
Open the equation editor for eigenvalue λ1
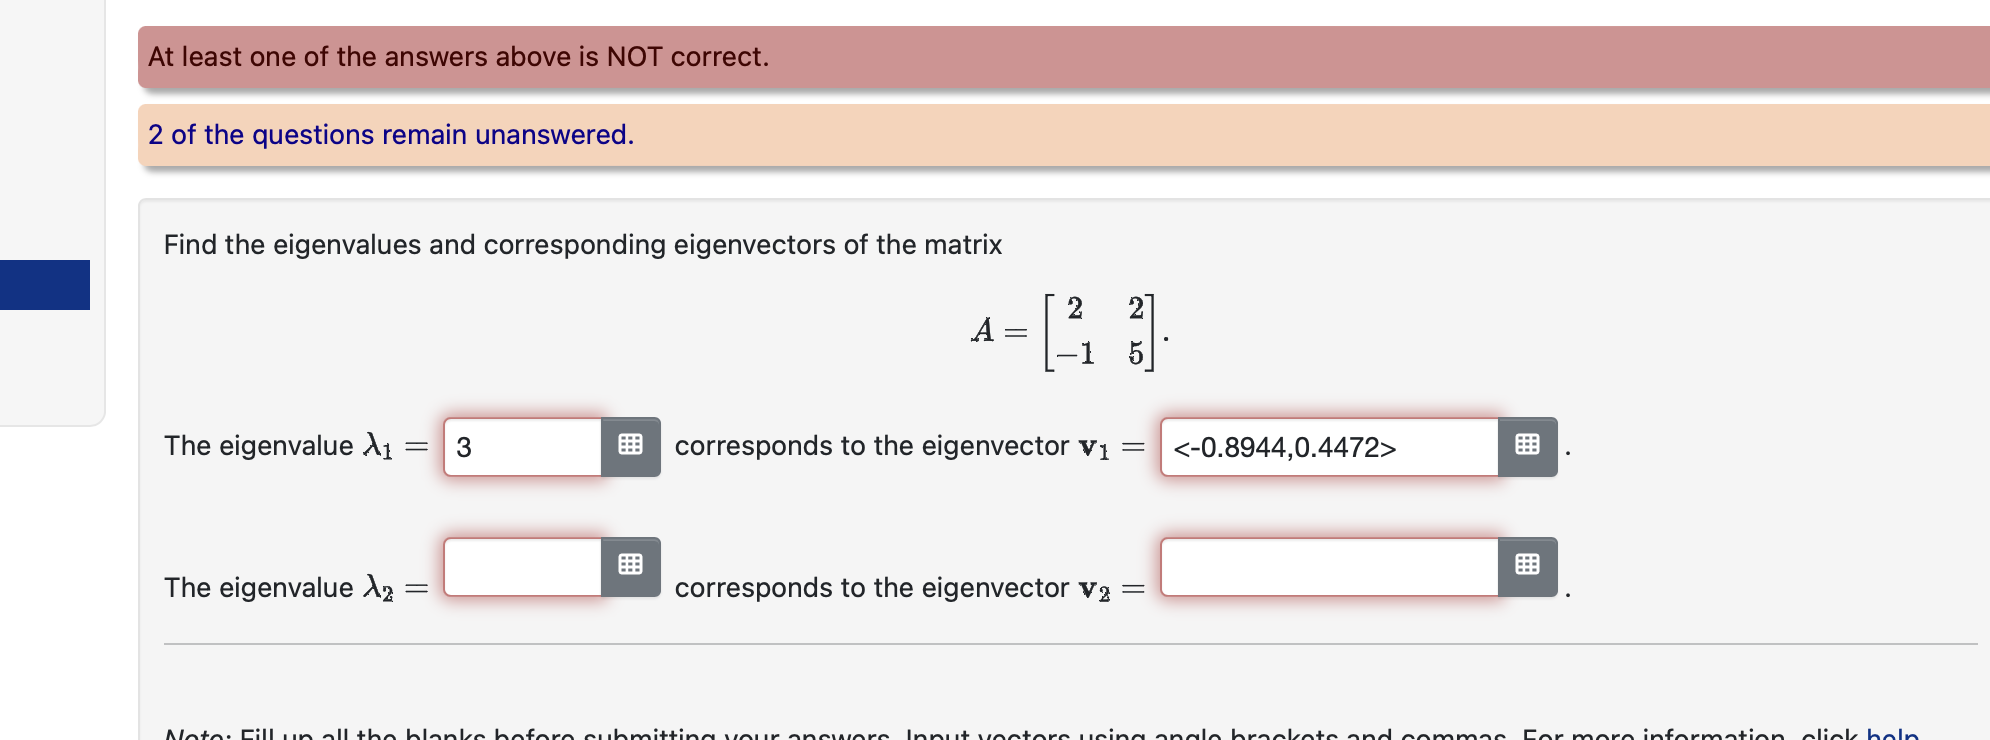[629, 445]
